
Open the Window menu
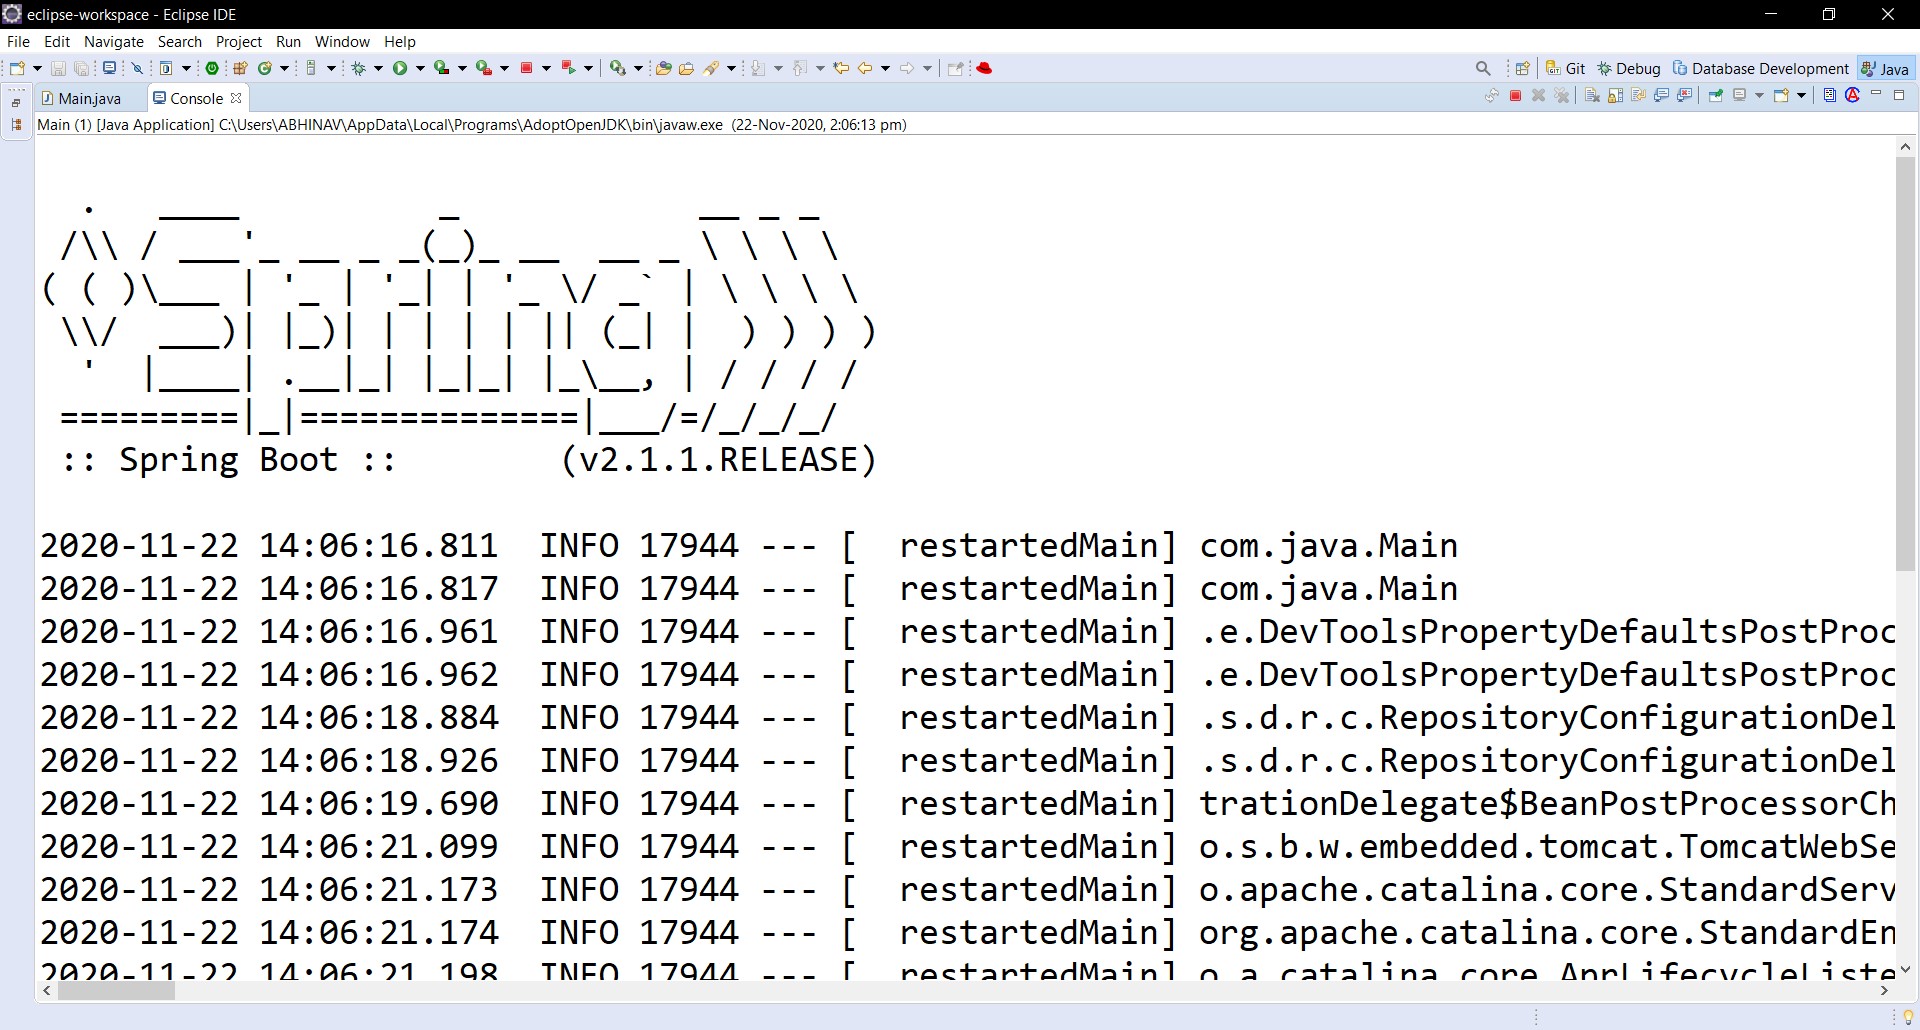342,41
